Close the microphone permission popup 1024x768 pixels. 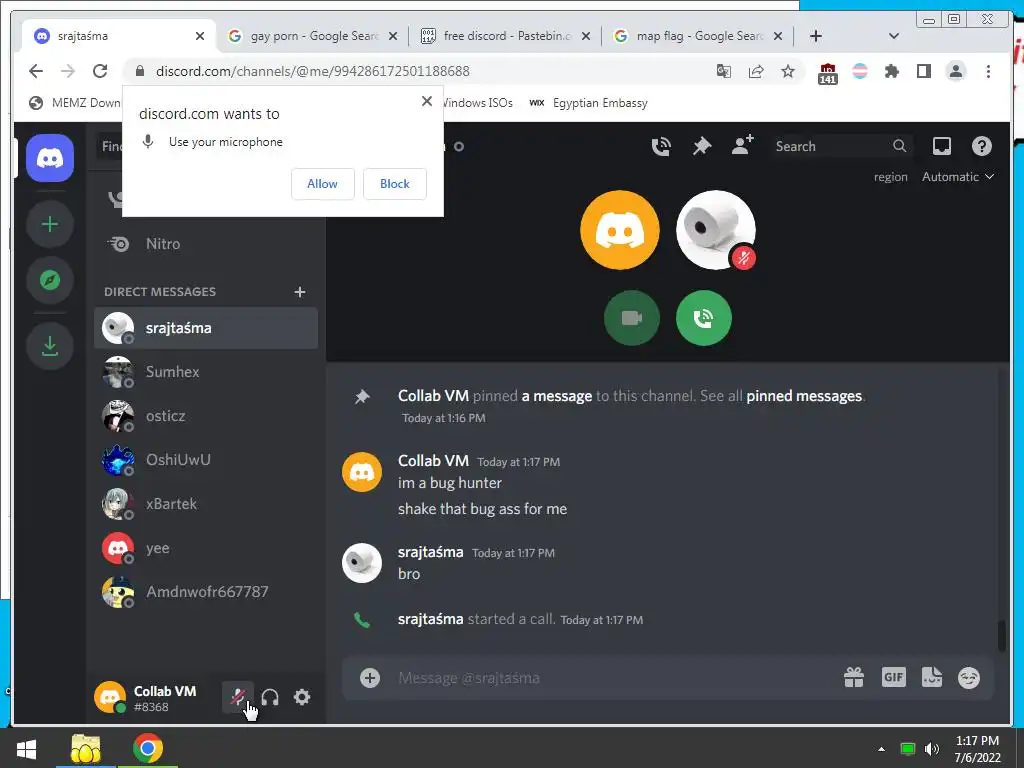pos(426,101)
